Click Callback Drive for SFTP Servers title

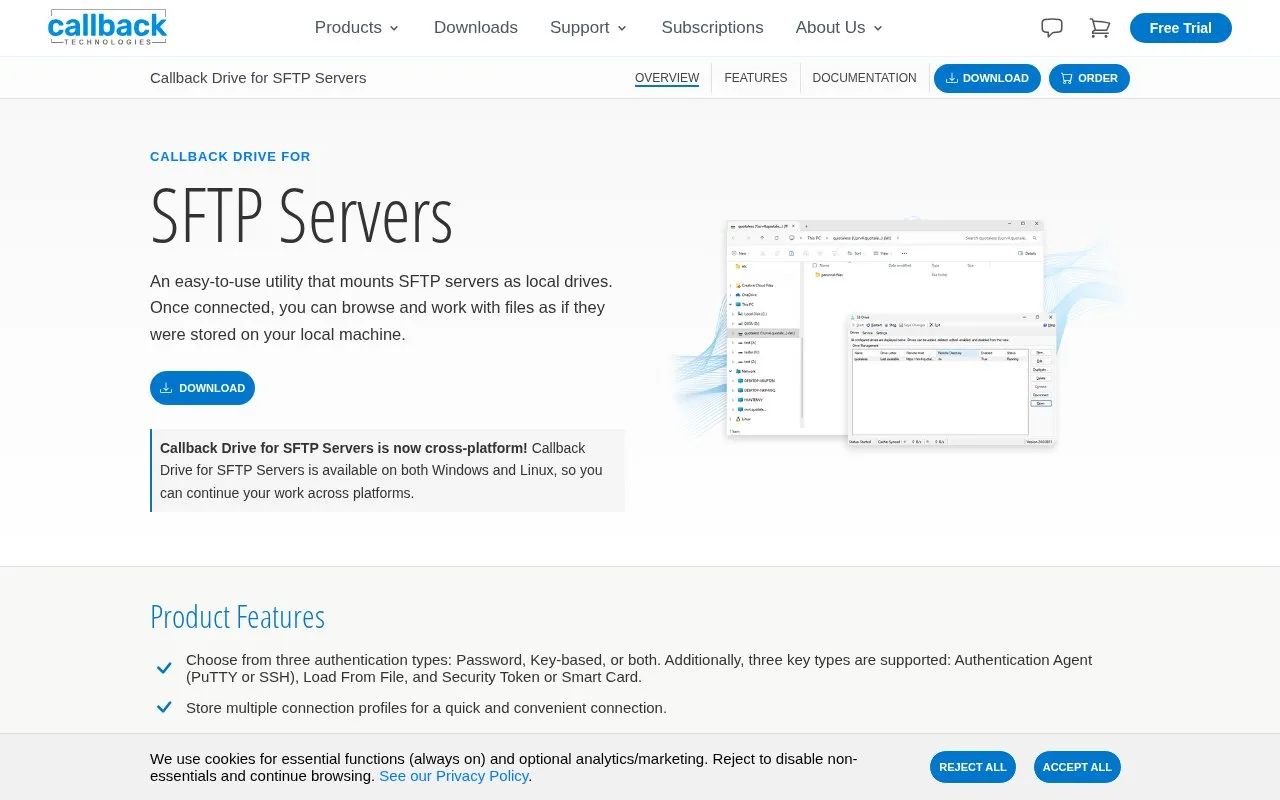pyautogui.click(x=258, y=78)
